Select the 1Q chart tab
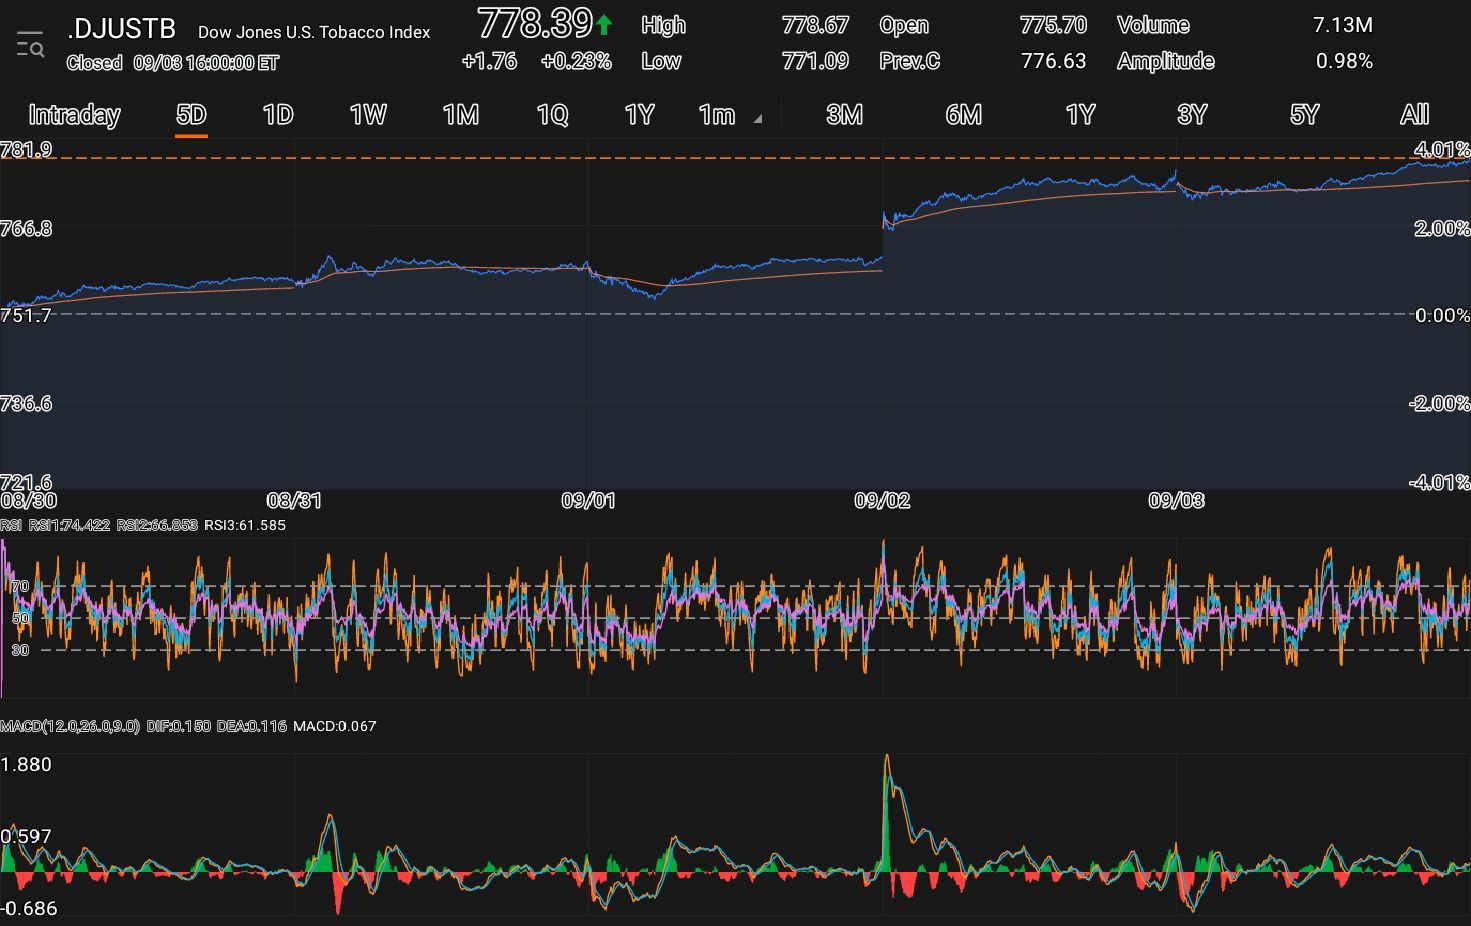The width and height of the screenshot is (1471, 926). 552,115
